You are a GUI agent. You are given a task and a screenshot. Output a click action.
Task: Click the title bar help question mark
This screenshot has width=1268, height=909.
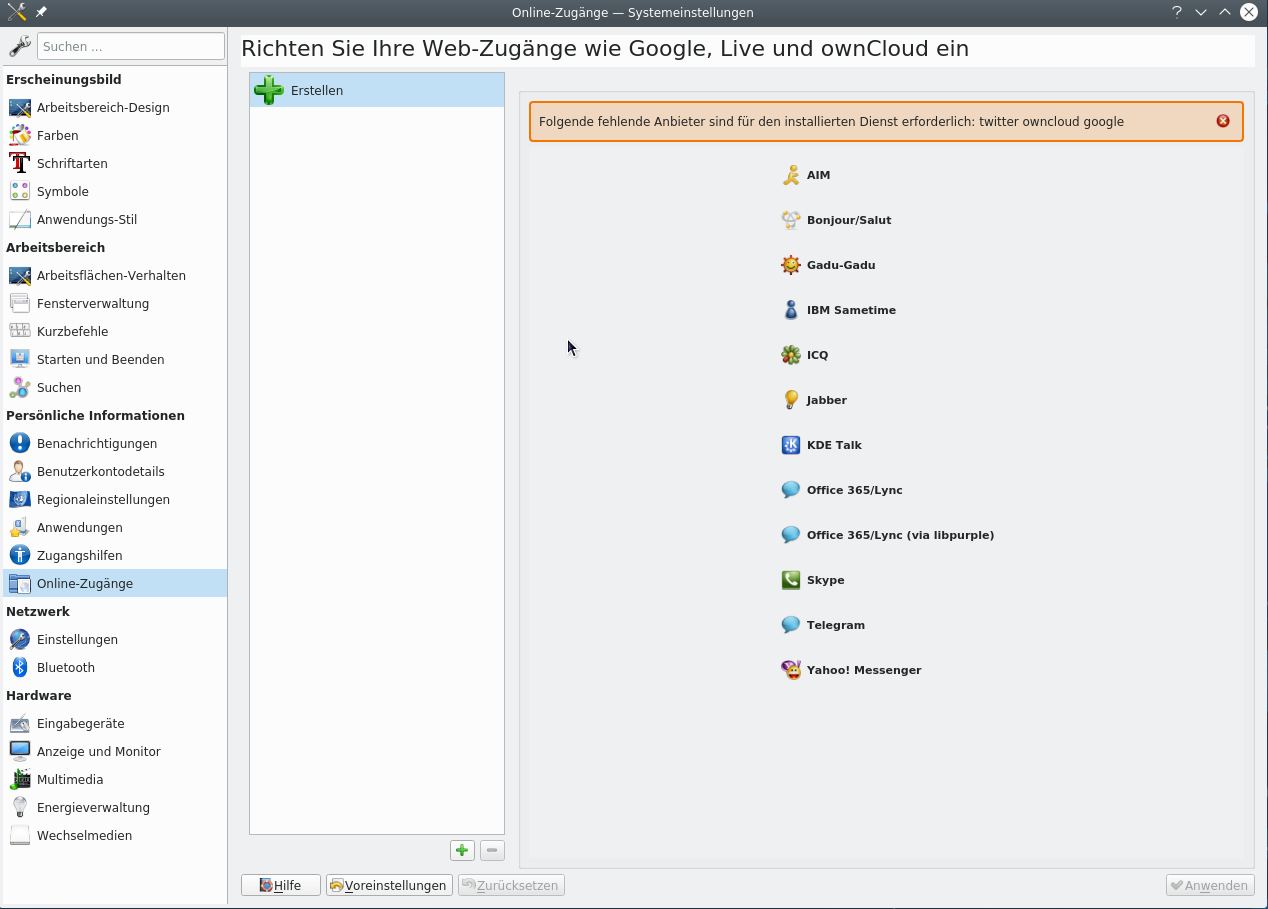pos(1177,12)
